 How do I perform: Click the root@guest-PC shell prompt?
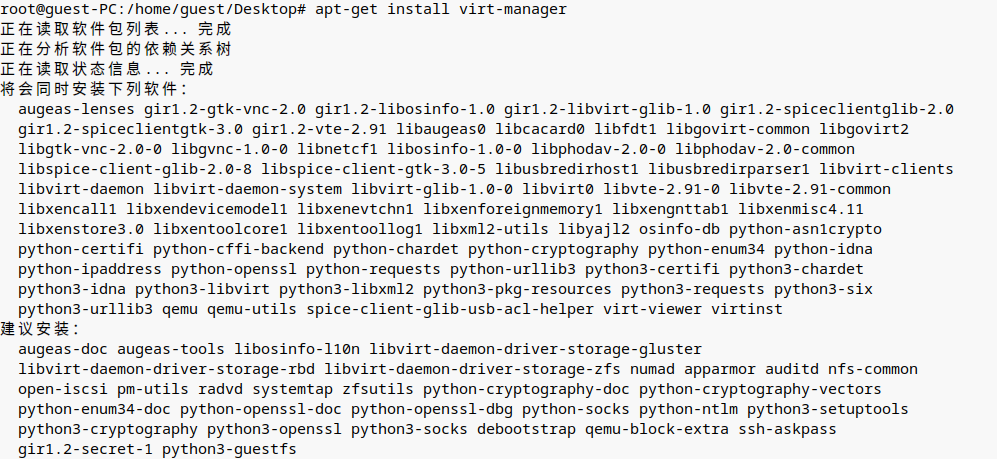pos(55,9)
